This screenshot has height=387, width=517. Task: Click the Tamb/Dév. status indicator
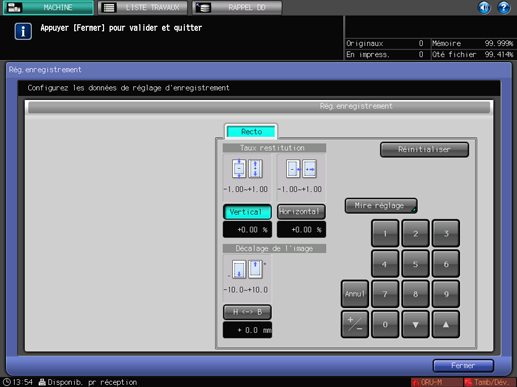tap(490, 382)
